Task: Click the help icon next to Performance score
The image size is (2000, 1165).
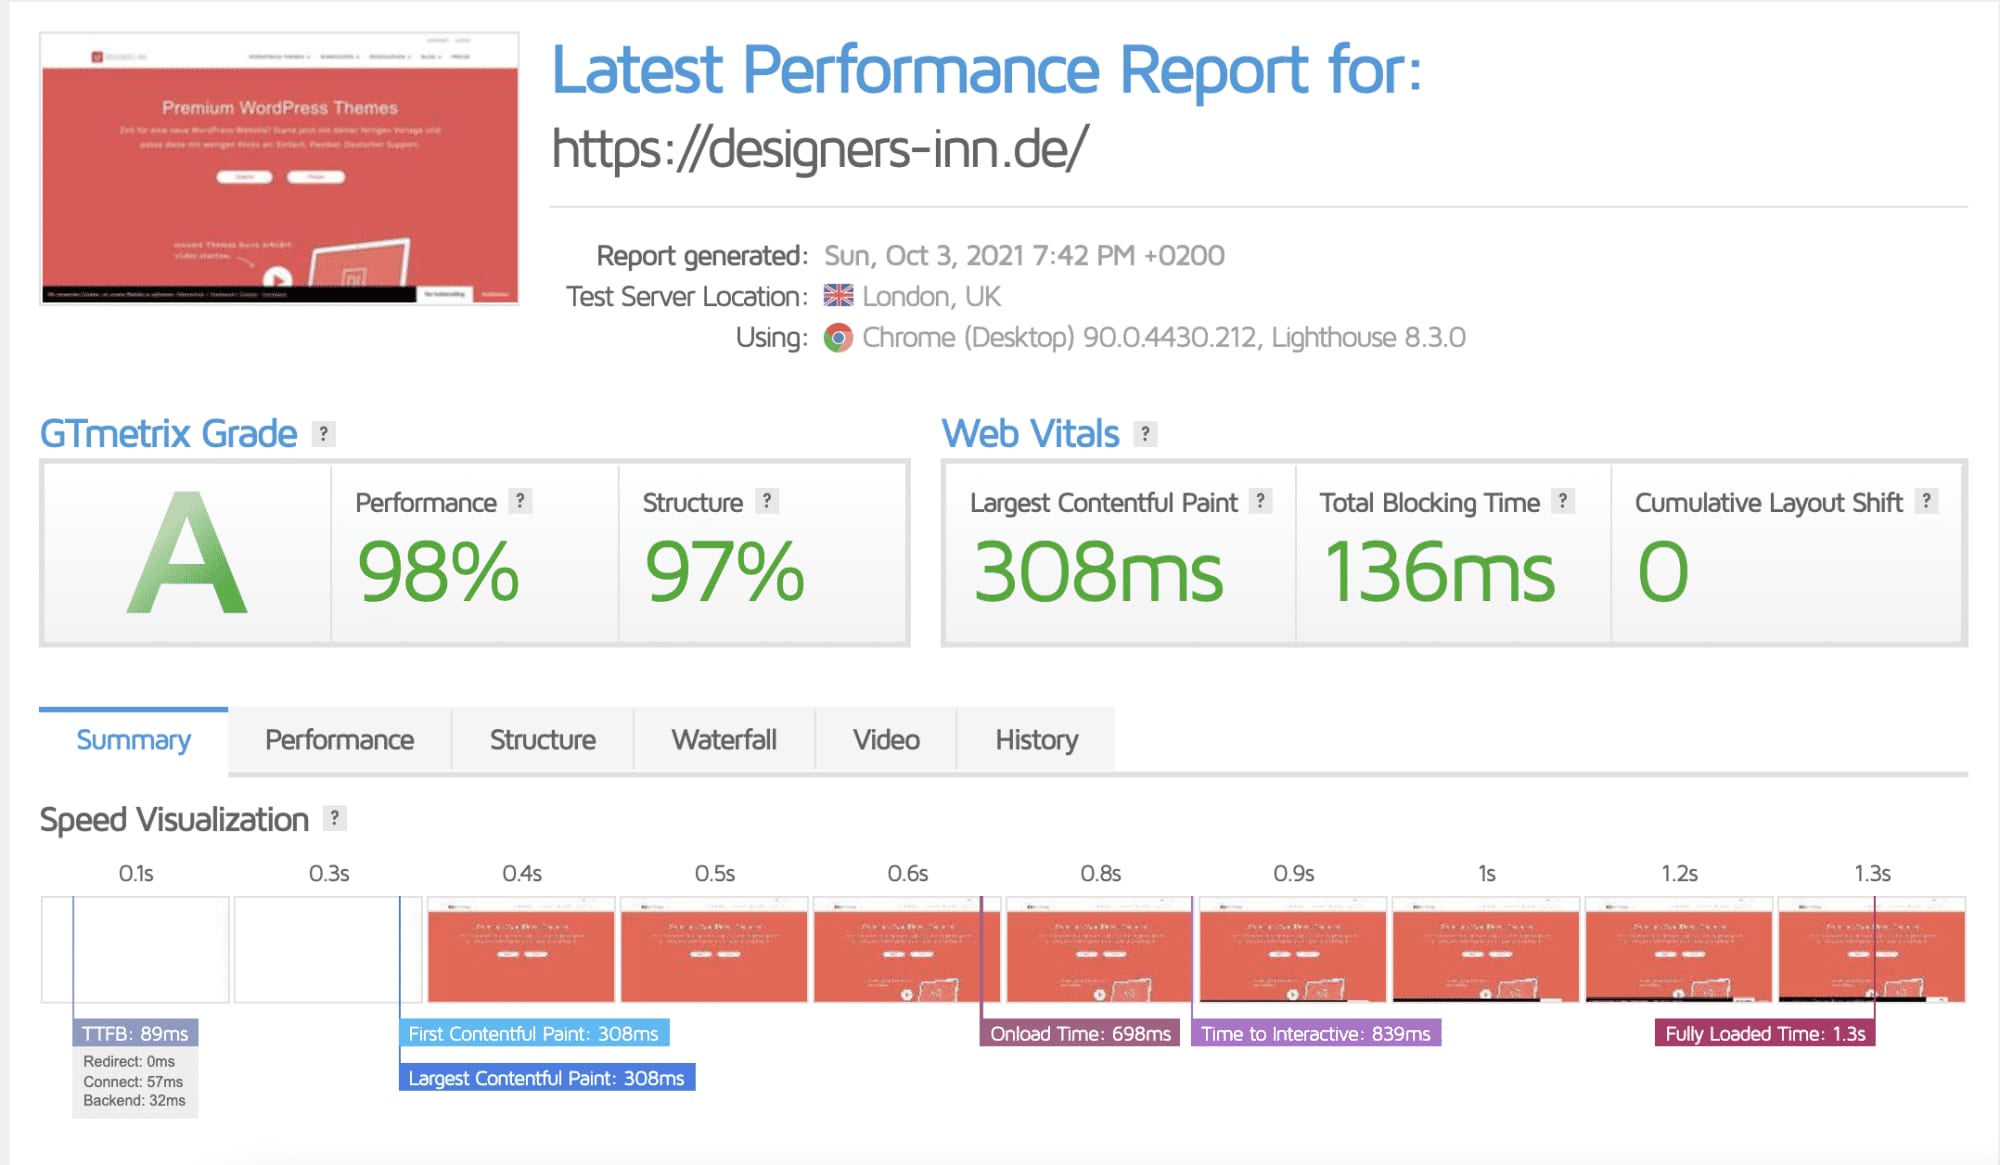Action: tap(520, 501)
